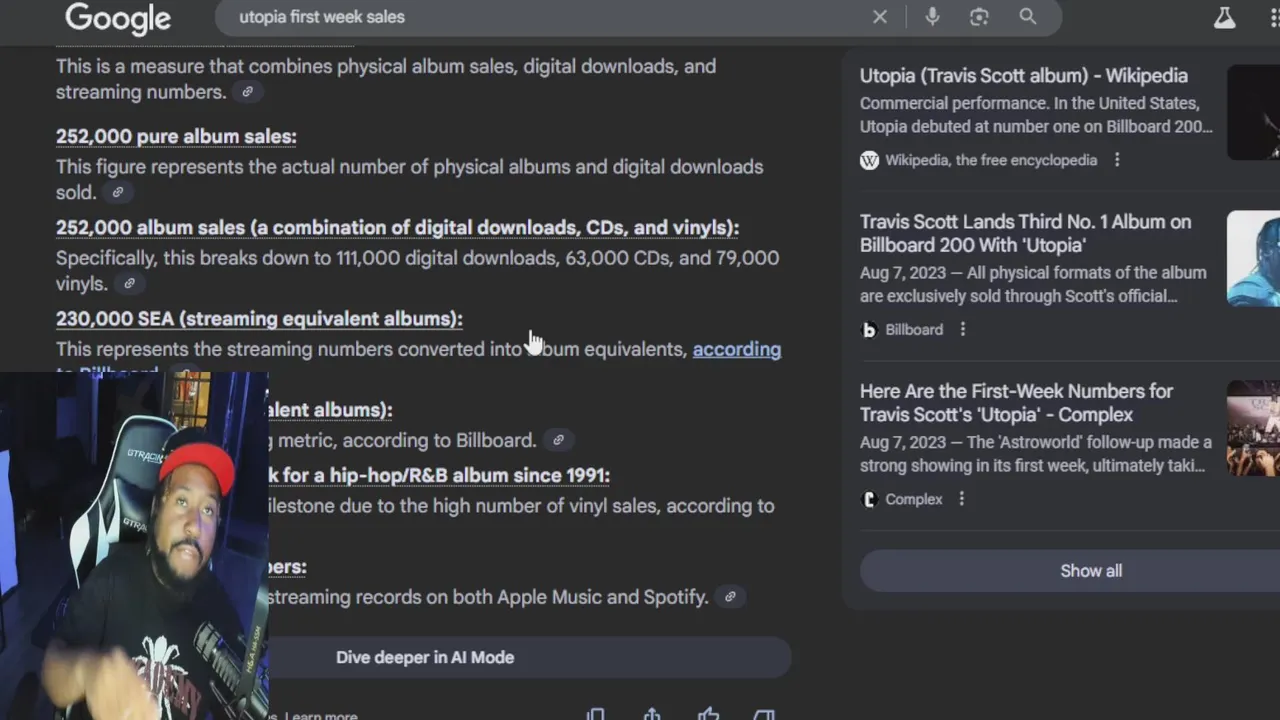Open more options for Billboard source
The image size is (1280, 720).
(x=963, y=329)
